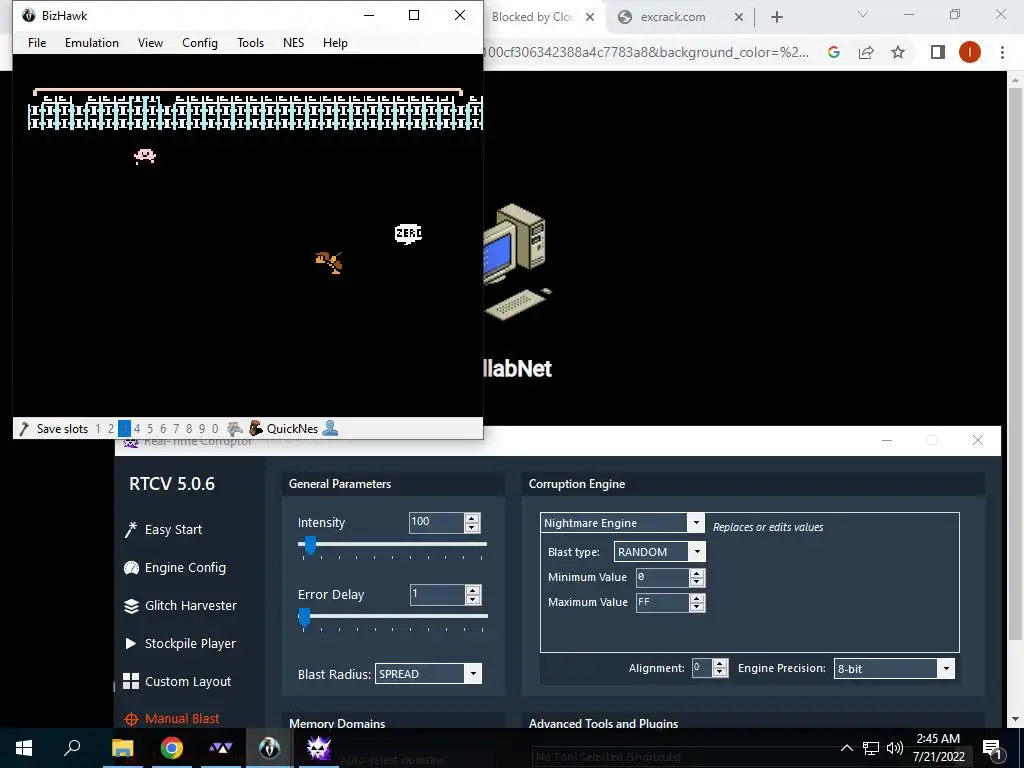
Task: Close the excrack.com browser tab
Action: point(739,18)
